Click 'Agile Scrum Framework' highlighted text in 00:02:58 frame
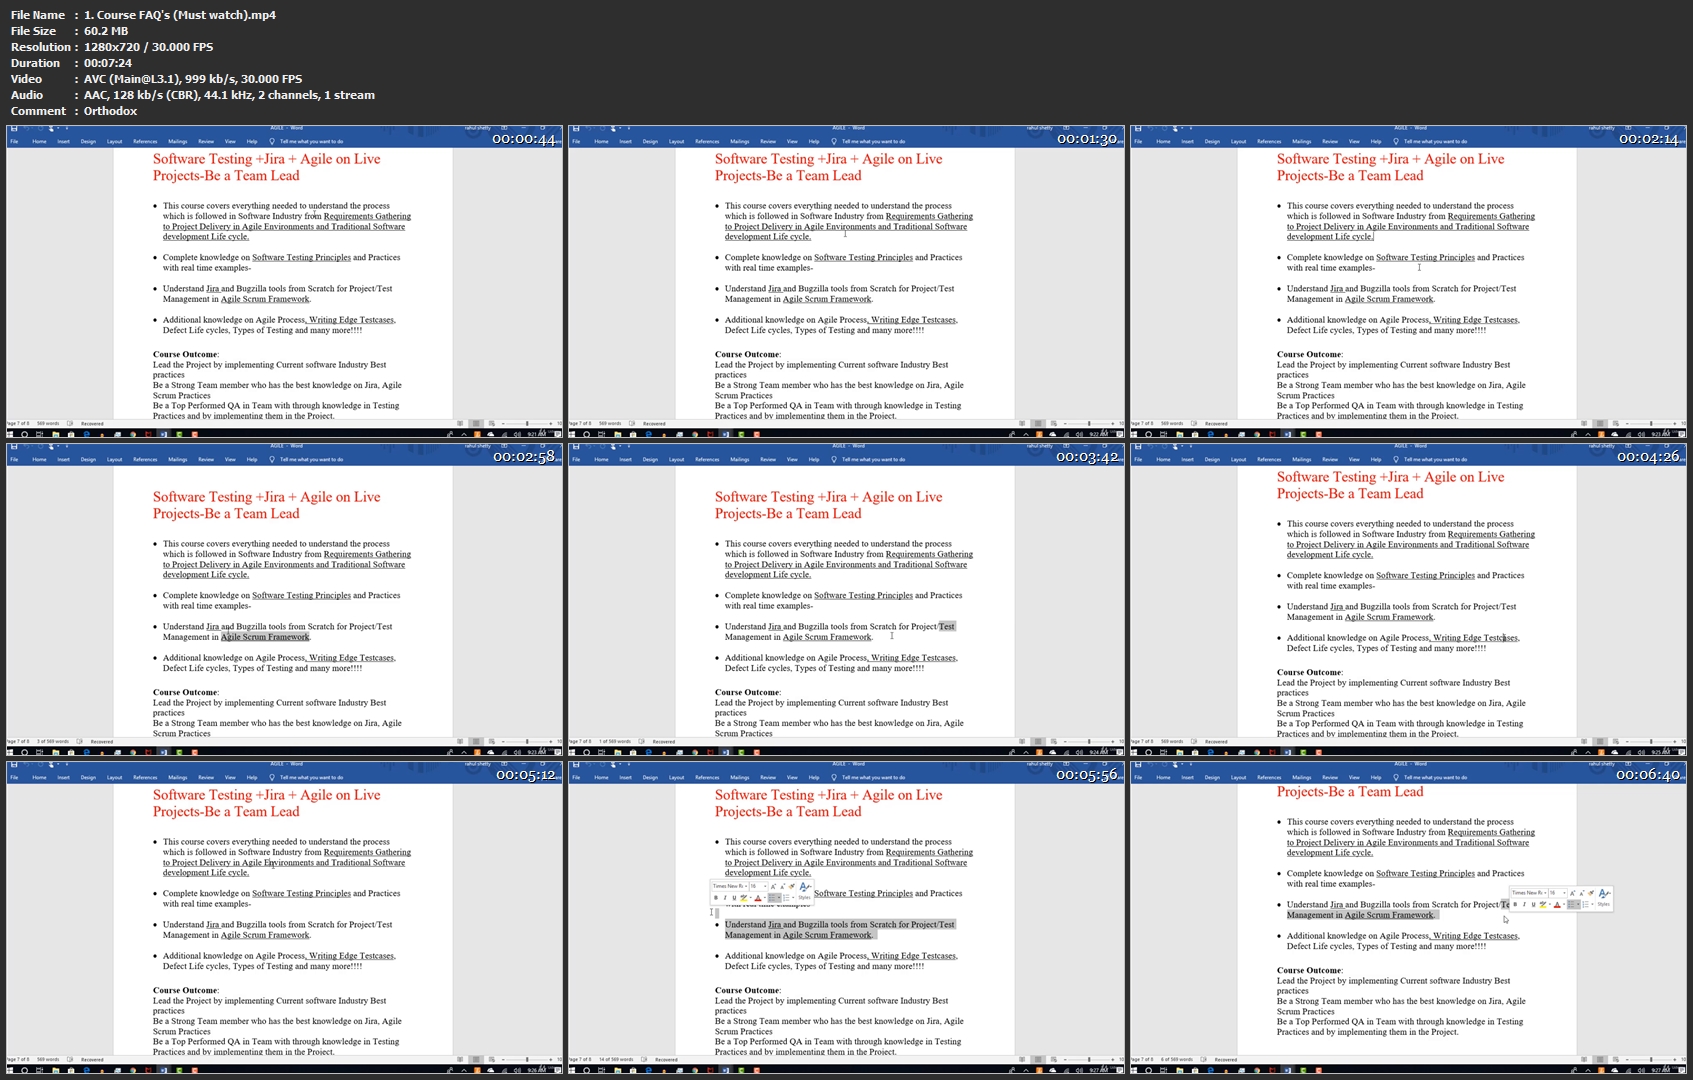 [265, 637]
